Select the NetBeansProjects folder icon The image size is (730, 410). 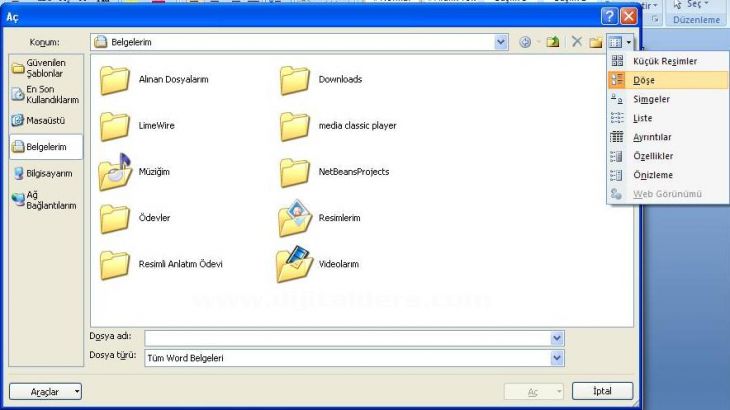click(x=294, y=172)
